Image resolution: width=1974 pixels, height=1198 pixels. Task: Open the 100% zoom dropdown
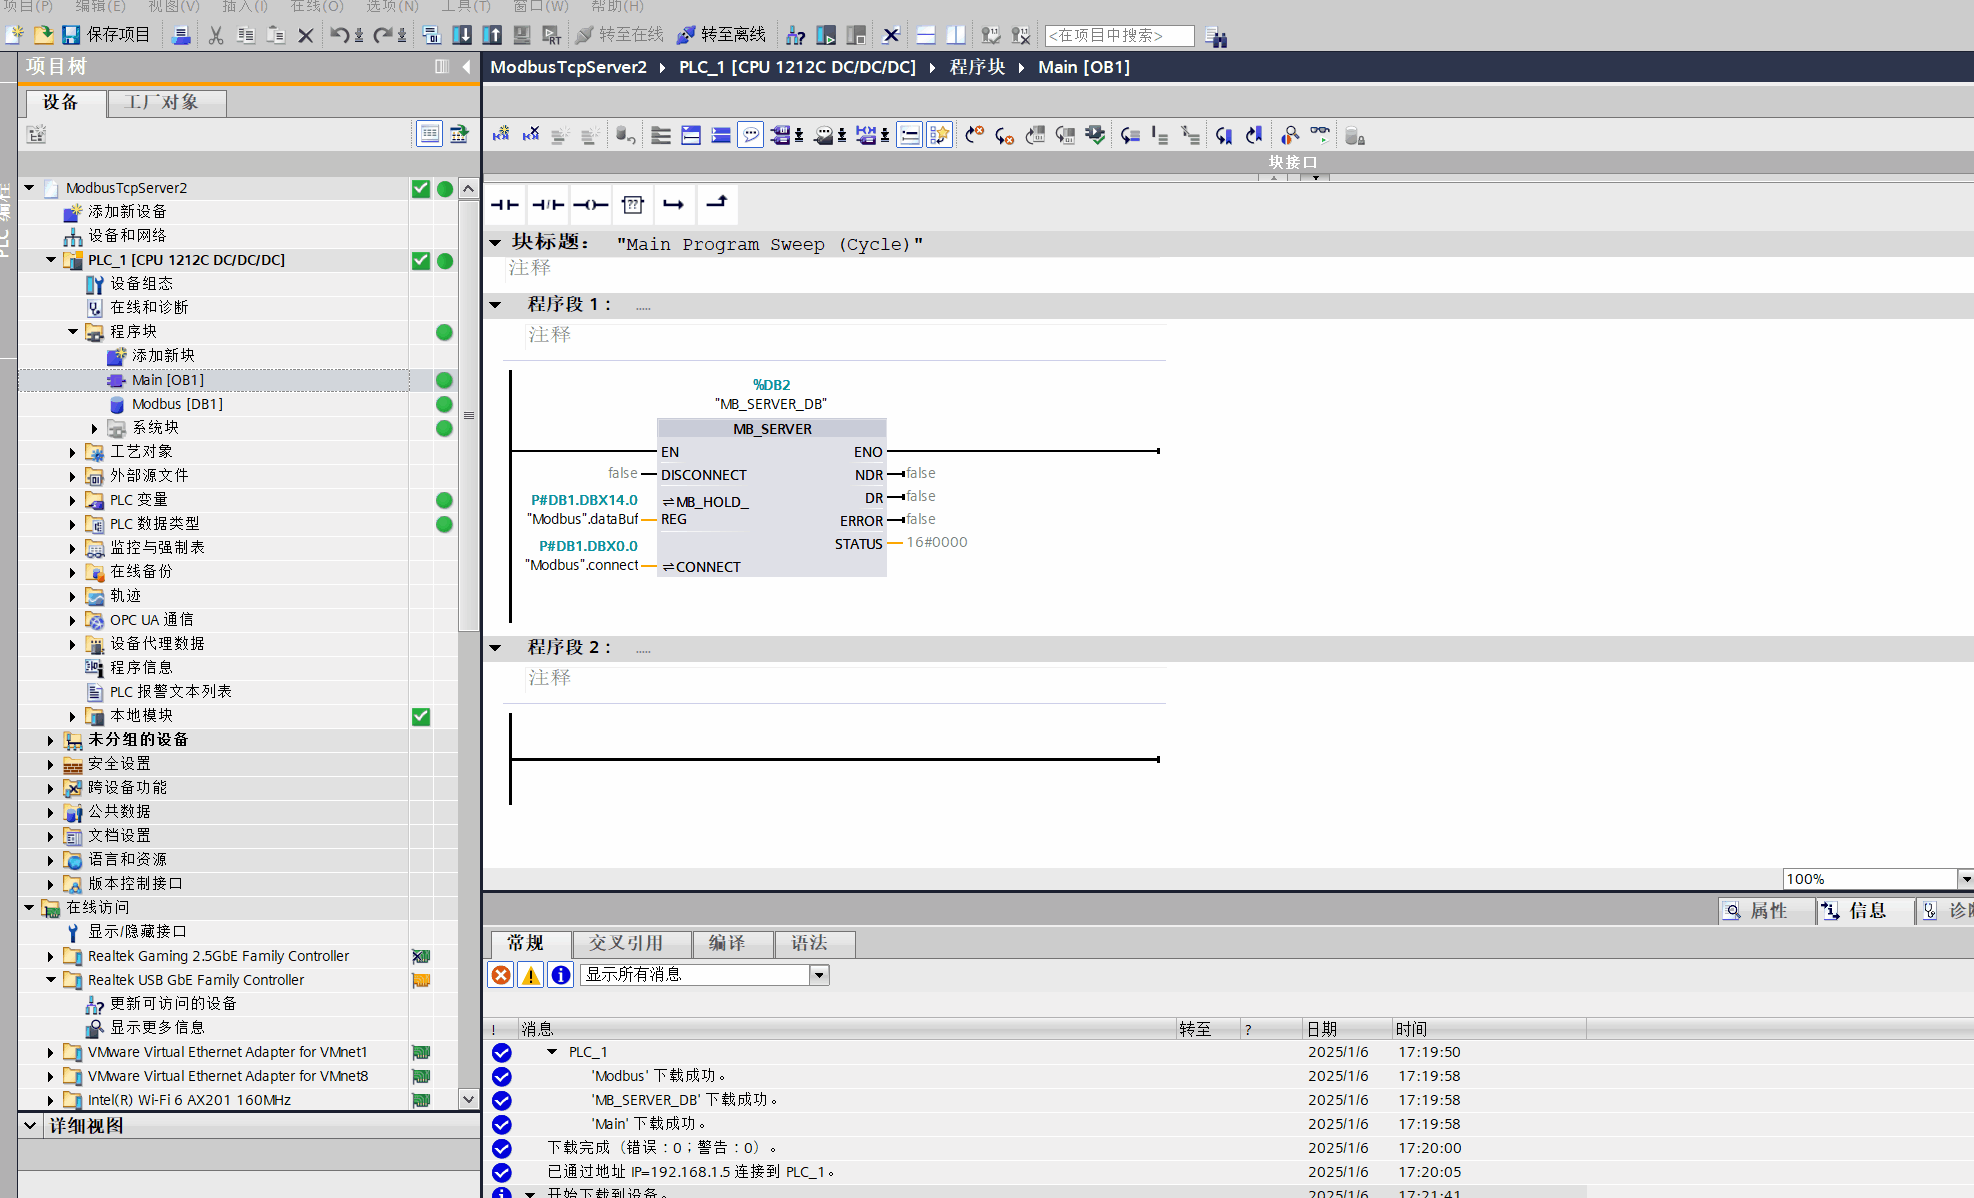(1965, 879)
